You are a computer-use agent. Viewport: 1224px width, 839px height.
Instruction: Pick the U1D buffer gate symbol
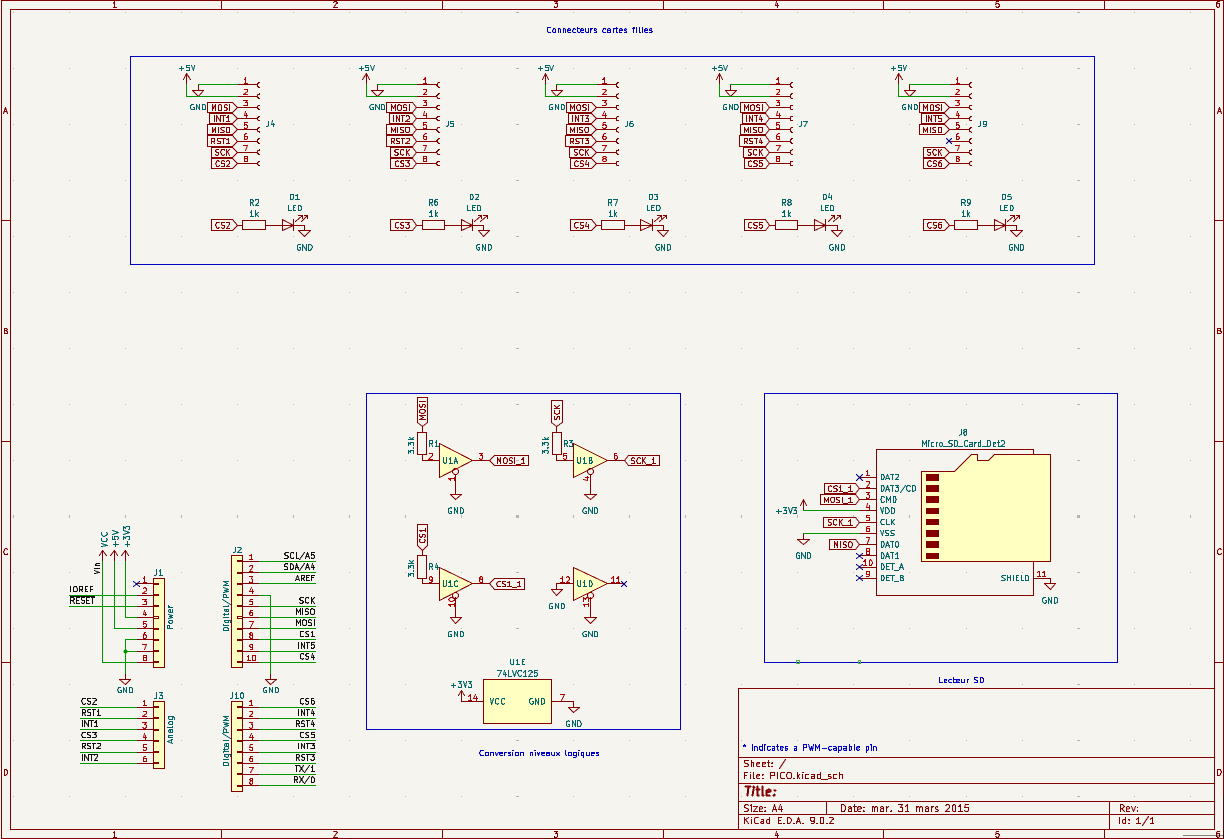tap(587, 584)
